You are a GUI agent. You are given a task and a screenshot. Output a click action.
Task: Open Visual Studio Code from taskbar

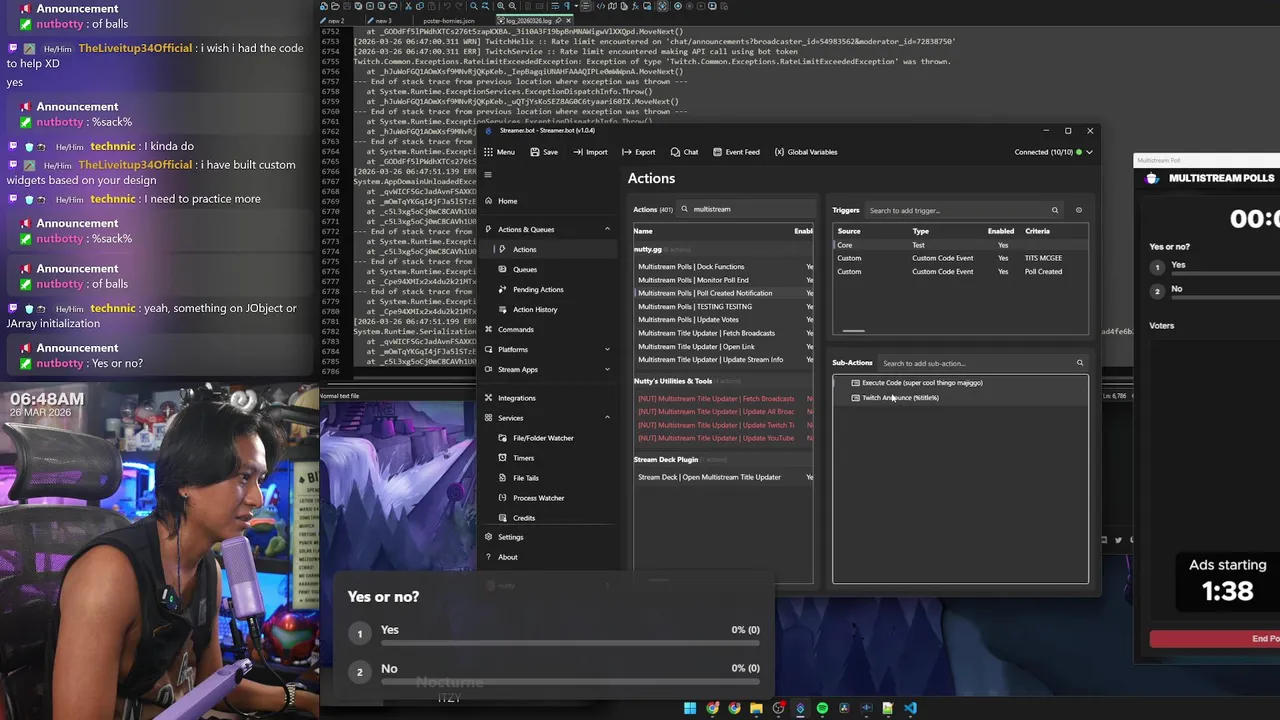910,708
